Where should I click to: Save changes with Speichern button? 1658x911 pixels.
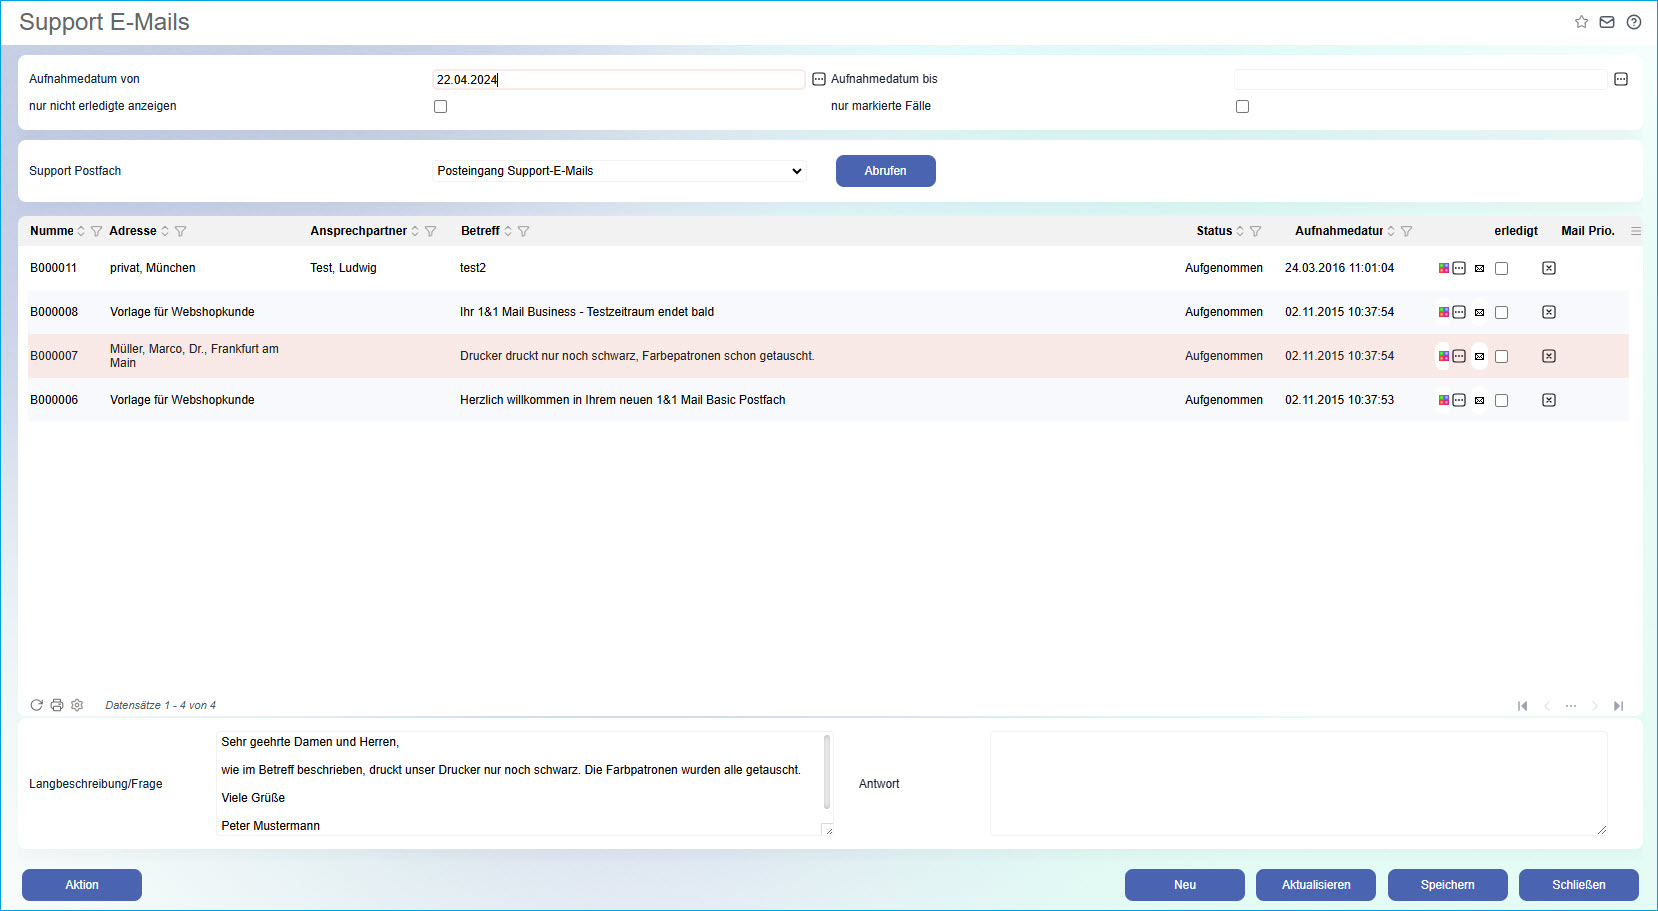click(1448, 885)
